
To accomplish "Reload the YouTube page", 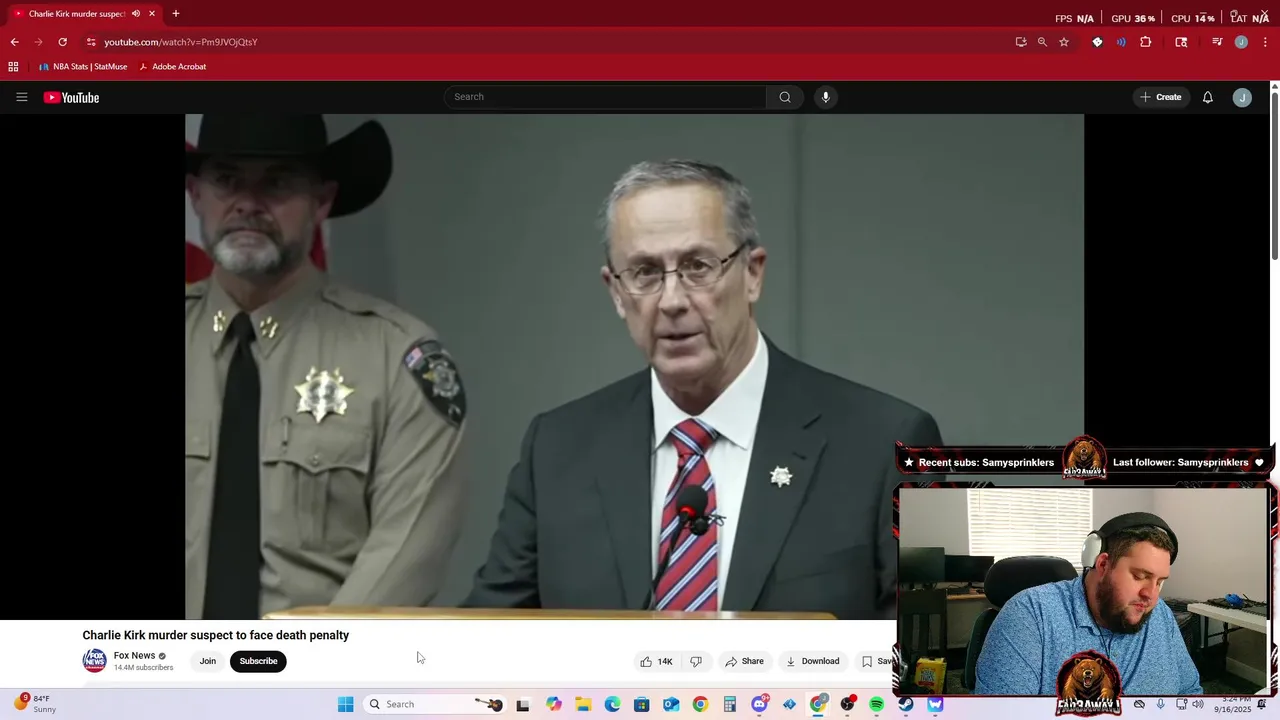I will [62, 42].
